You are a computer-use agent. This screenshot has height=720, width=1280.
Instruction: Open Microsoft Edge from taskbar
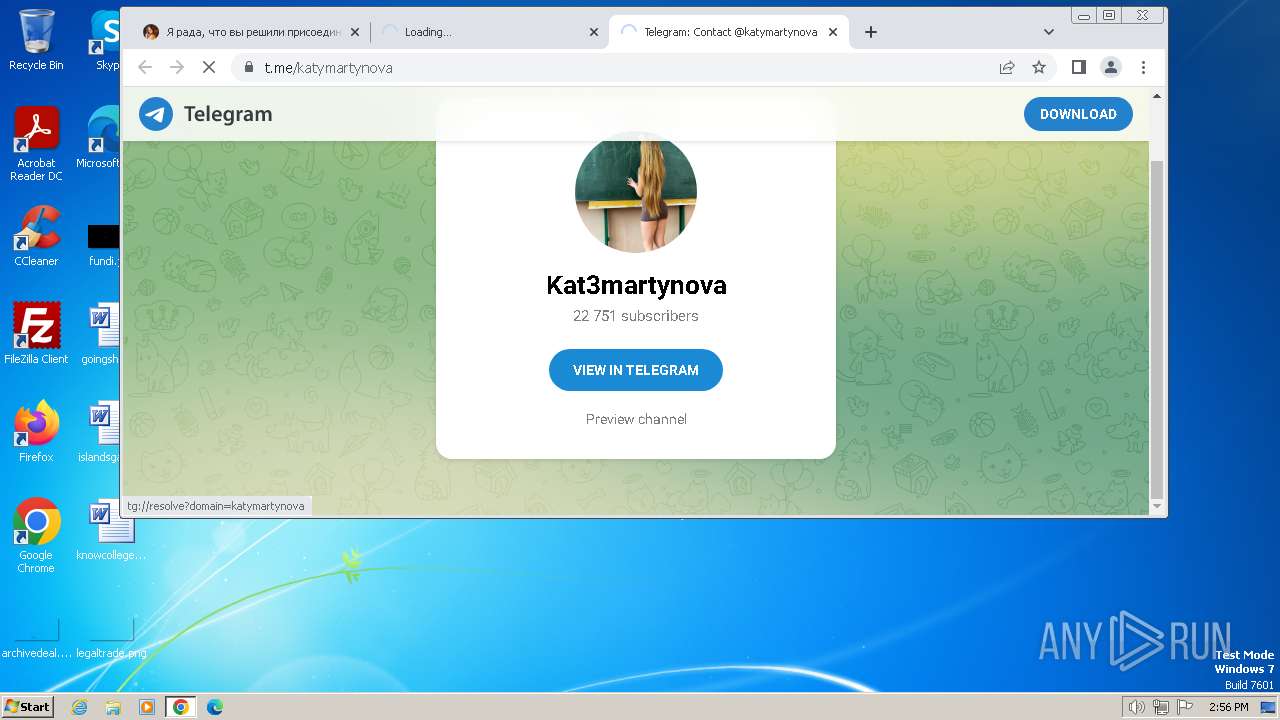click(x=215, y=707)
